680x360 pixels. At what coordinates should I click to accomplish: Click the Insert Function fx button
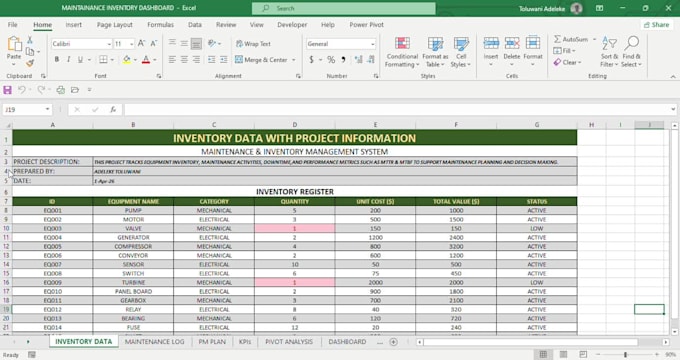(x=113, y=110)
